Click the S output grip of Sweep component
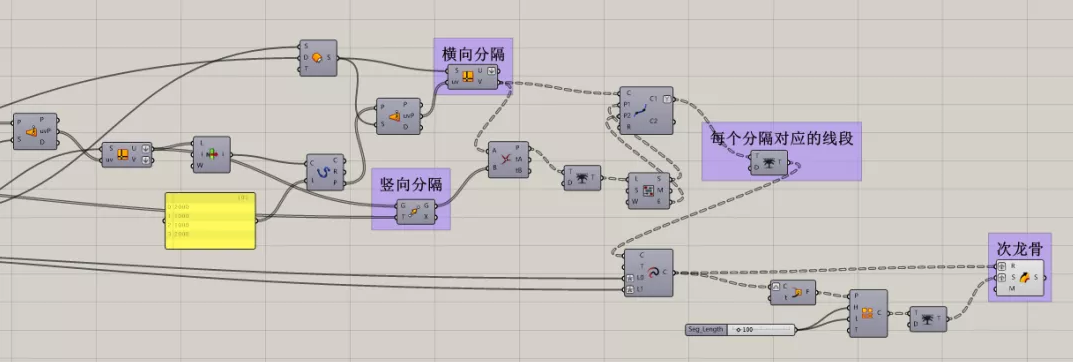The image size is (1073, 362). coord(1046,278)
